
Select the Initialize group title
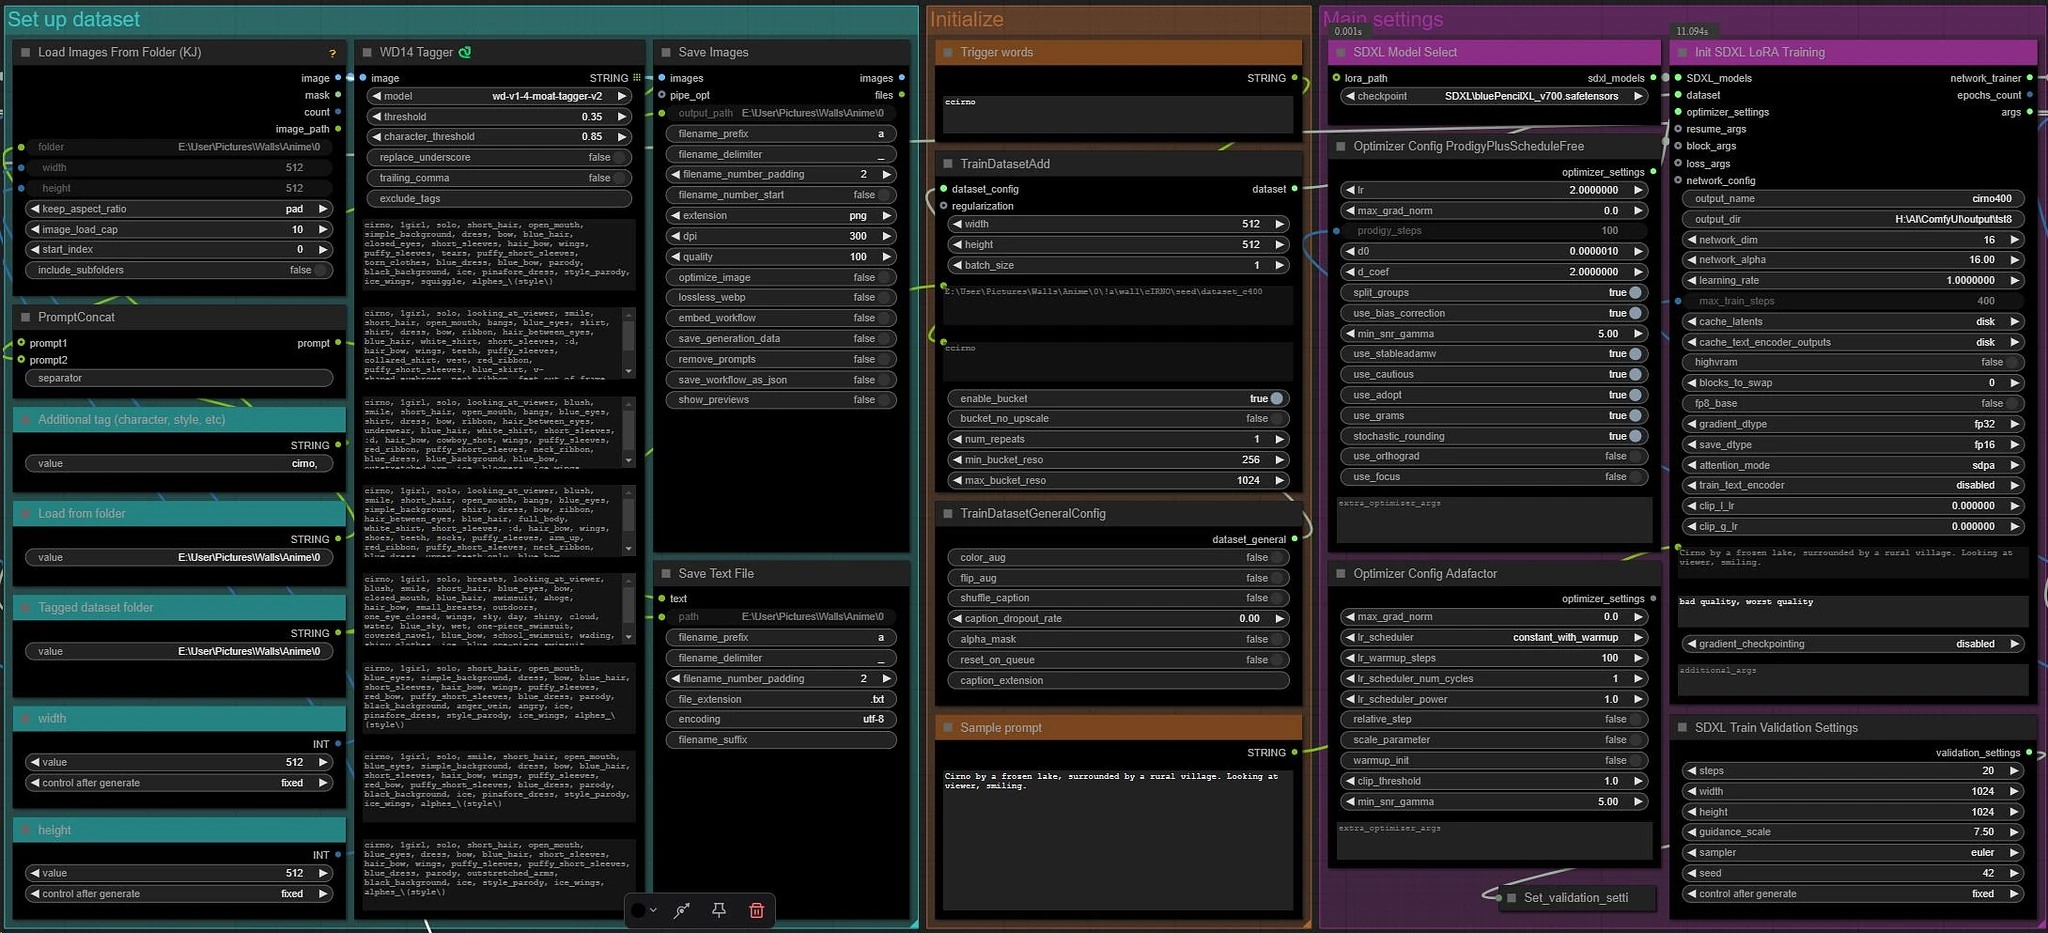coord(966,19)
